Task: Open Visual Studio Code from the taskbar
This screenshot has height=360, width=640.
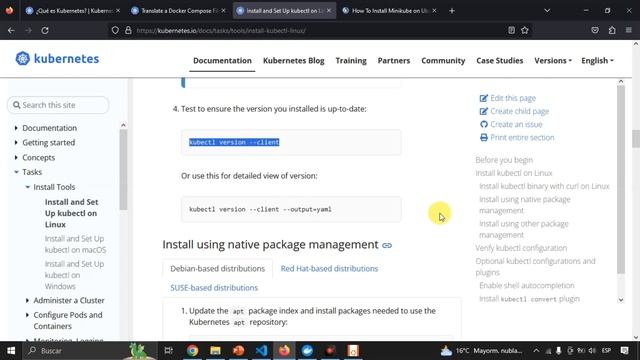Action: pos(261,351)
